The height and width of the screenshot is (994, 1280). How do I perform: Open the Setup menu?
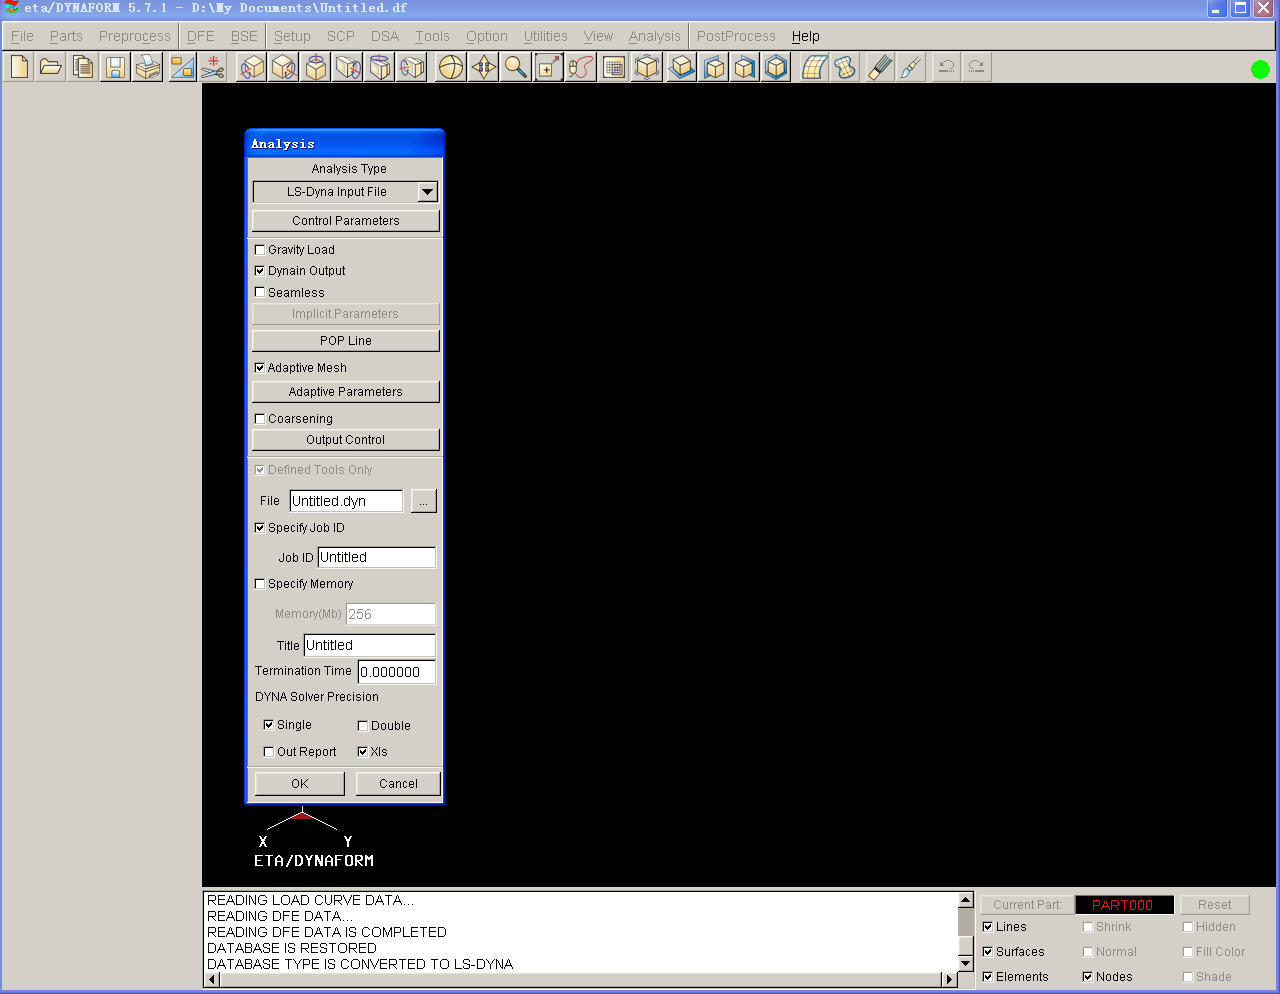tap(292, 36)
